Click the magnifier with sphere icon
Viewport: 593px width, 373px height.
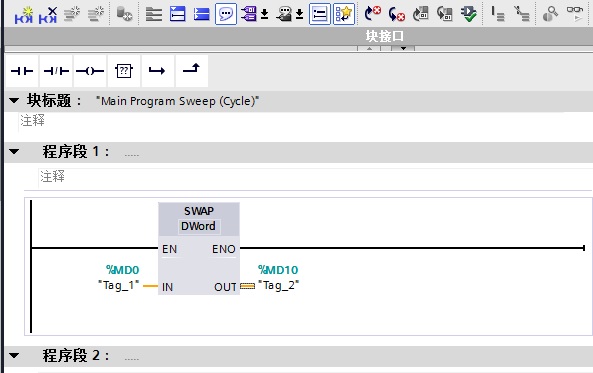(x=550, y=14)
